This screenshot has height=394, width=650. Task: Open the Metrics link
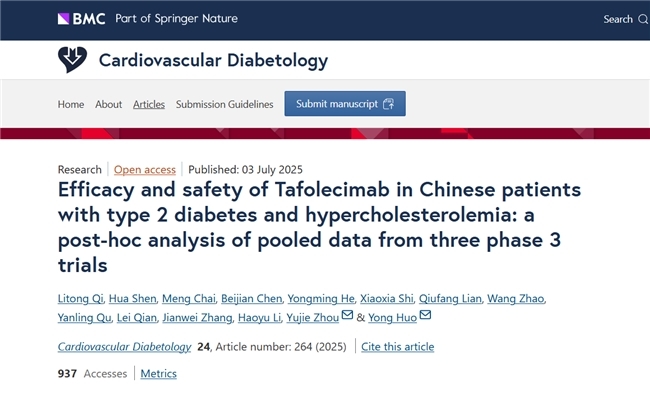click(158, 374)
